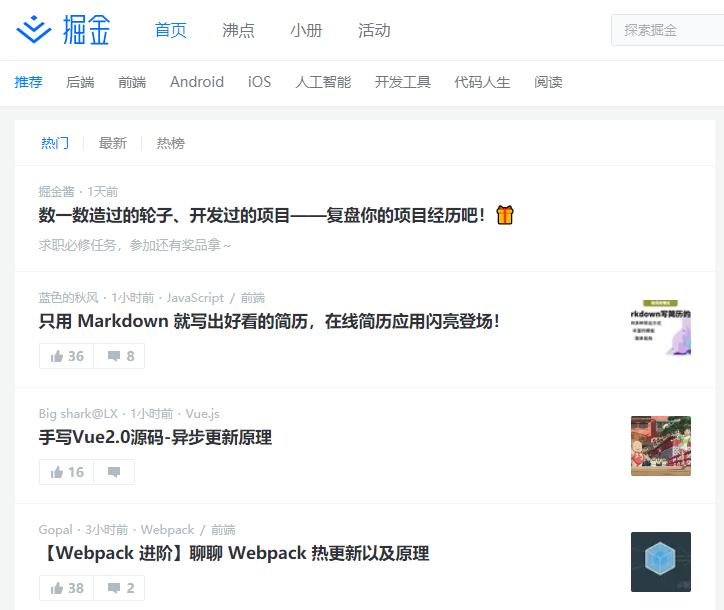Switch to the 最新 sort tab
This screenshot has width=724, height=610.
coord(113,143)
